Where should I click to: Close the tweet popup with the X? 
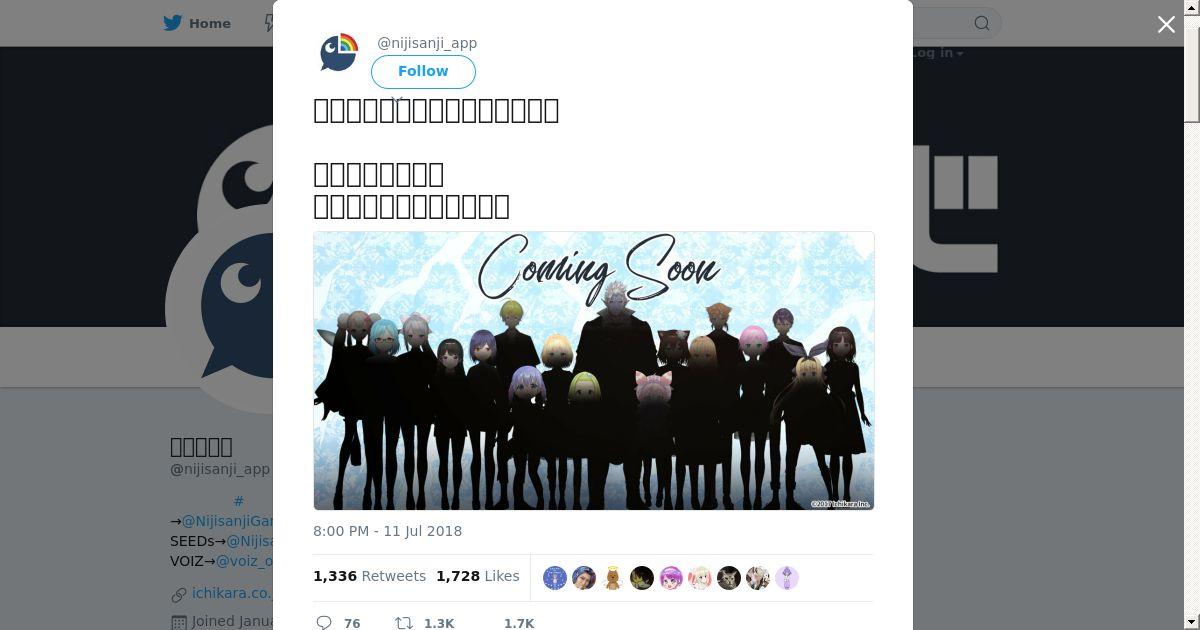tap(1166, 24)
